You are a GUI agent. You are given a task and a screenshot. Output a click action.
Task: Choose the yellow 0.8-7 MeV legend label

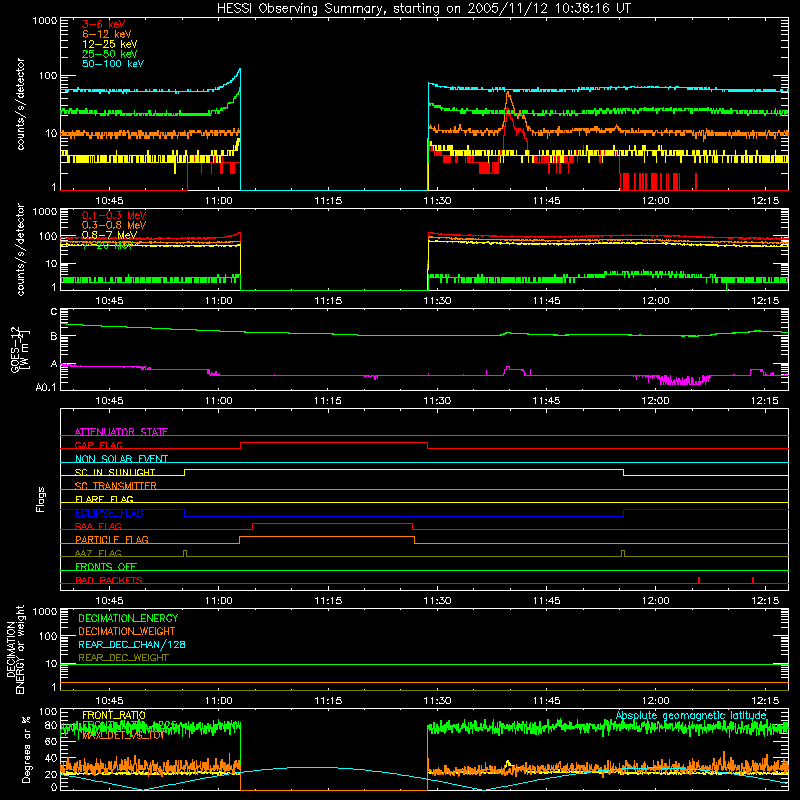click(x=109, y=235)
